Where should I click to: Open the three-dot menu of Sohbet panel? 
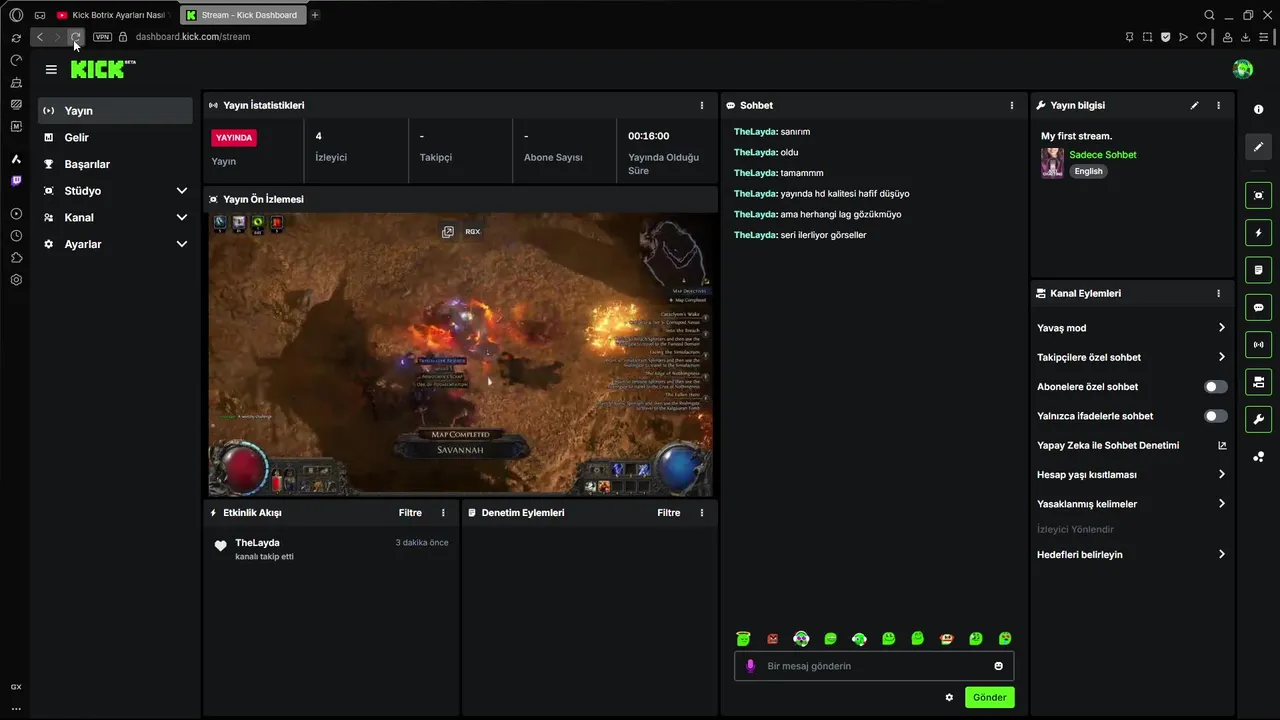pyautogui.click(x=1012, y=105)
